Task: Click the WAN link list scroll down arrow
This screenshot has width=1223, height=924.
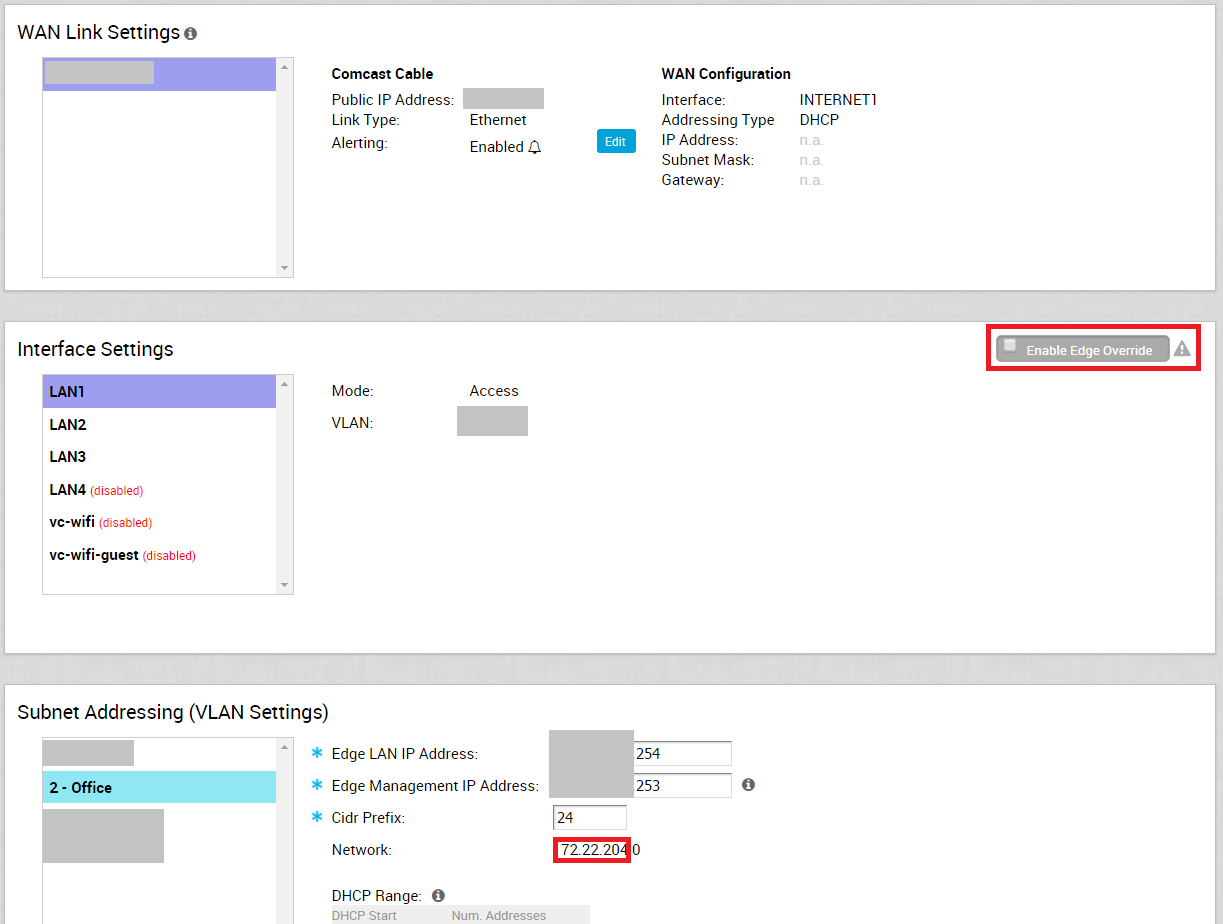Action: coord(285,268)
